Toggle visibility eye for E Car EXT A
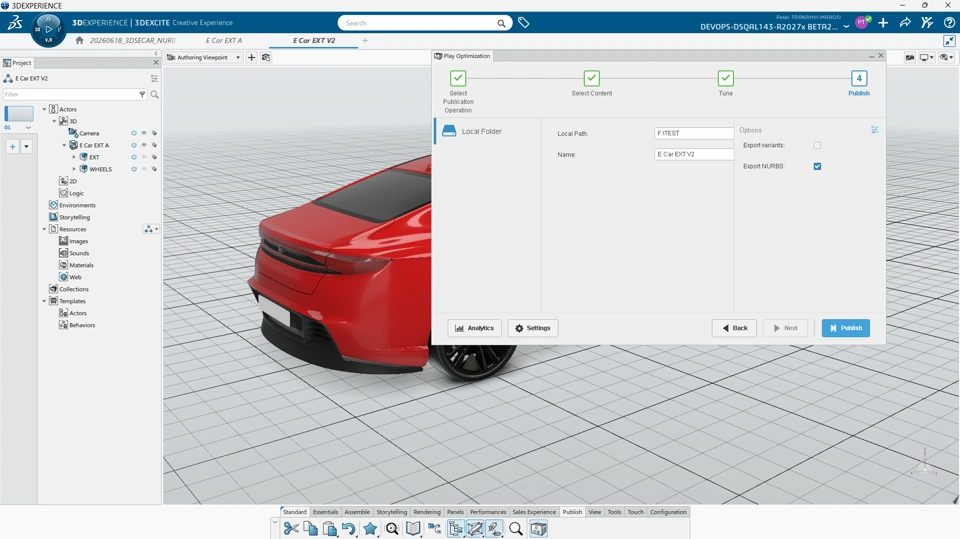The height and width of the screenshot is (539, 960). [144, 145]
